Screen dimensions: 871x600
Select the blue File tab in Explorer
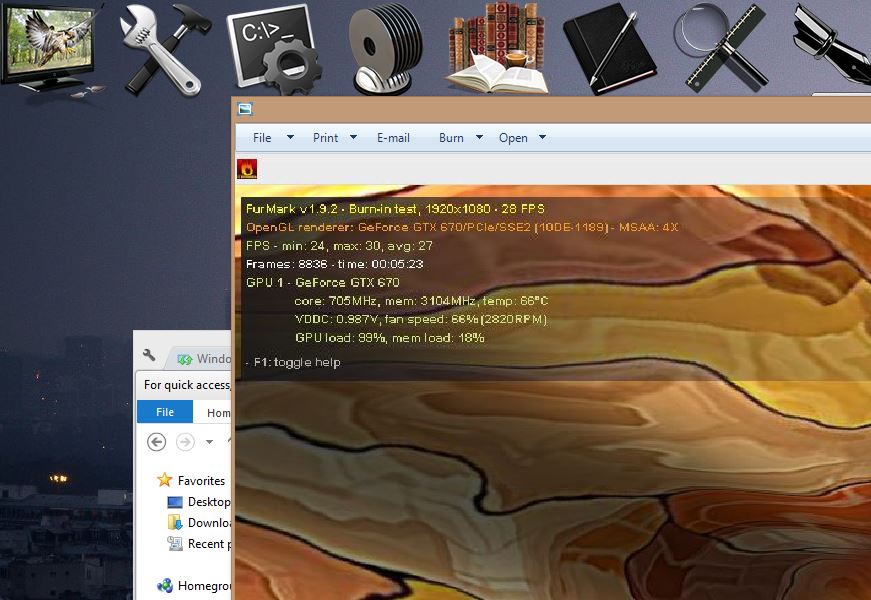tap(165, 412)
